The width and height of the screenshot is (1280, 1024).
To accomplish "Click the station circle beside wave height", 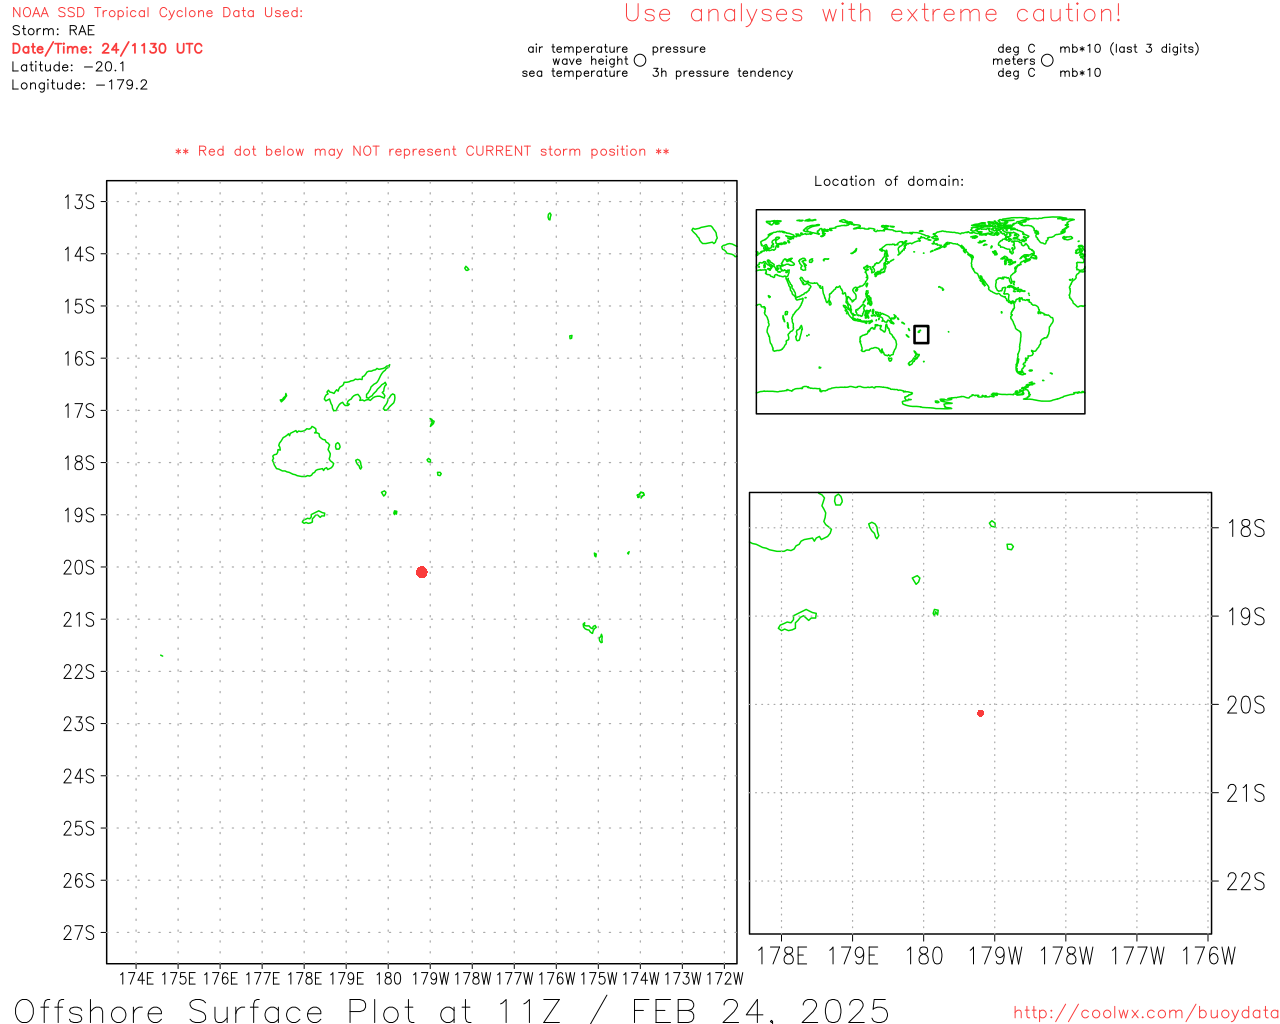I will 640,60.
